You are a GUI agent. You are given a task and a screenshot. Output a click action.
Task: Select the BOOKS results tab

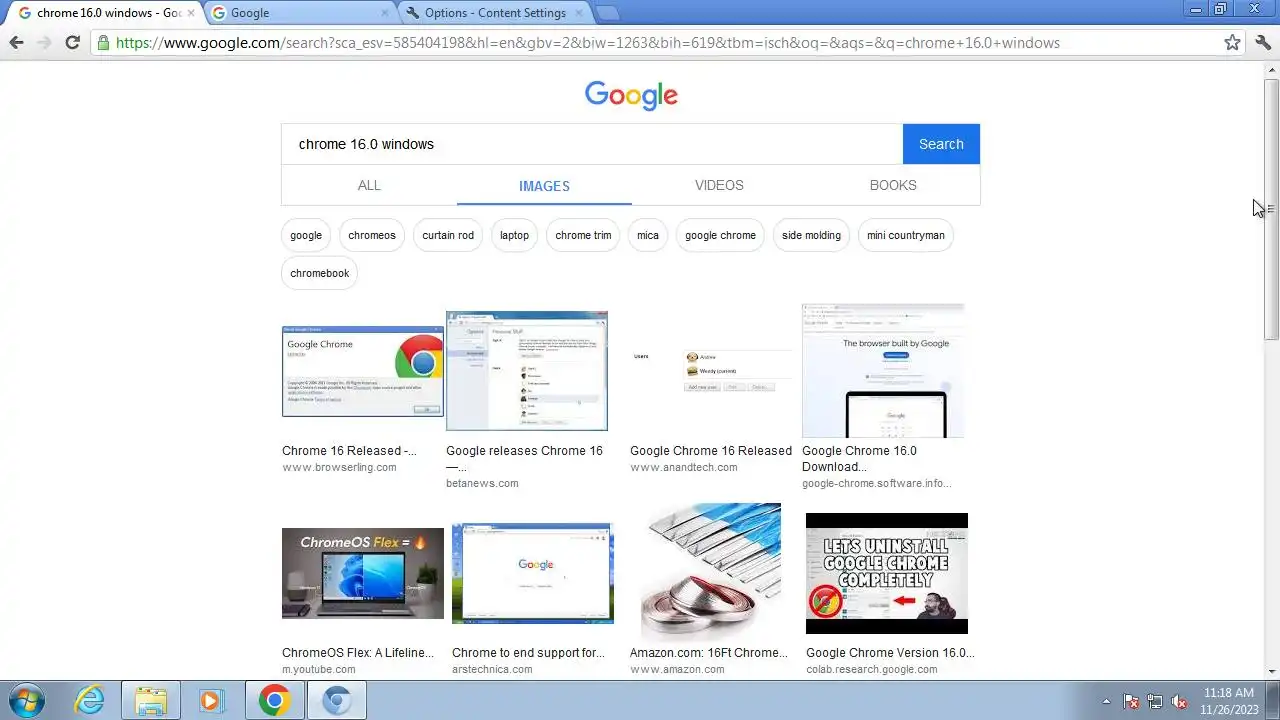pyautogui.click(x=893, y=185)
